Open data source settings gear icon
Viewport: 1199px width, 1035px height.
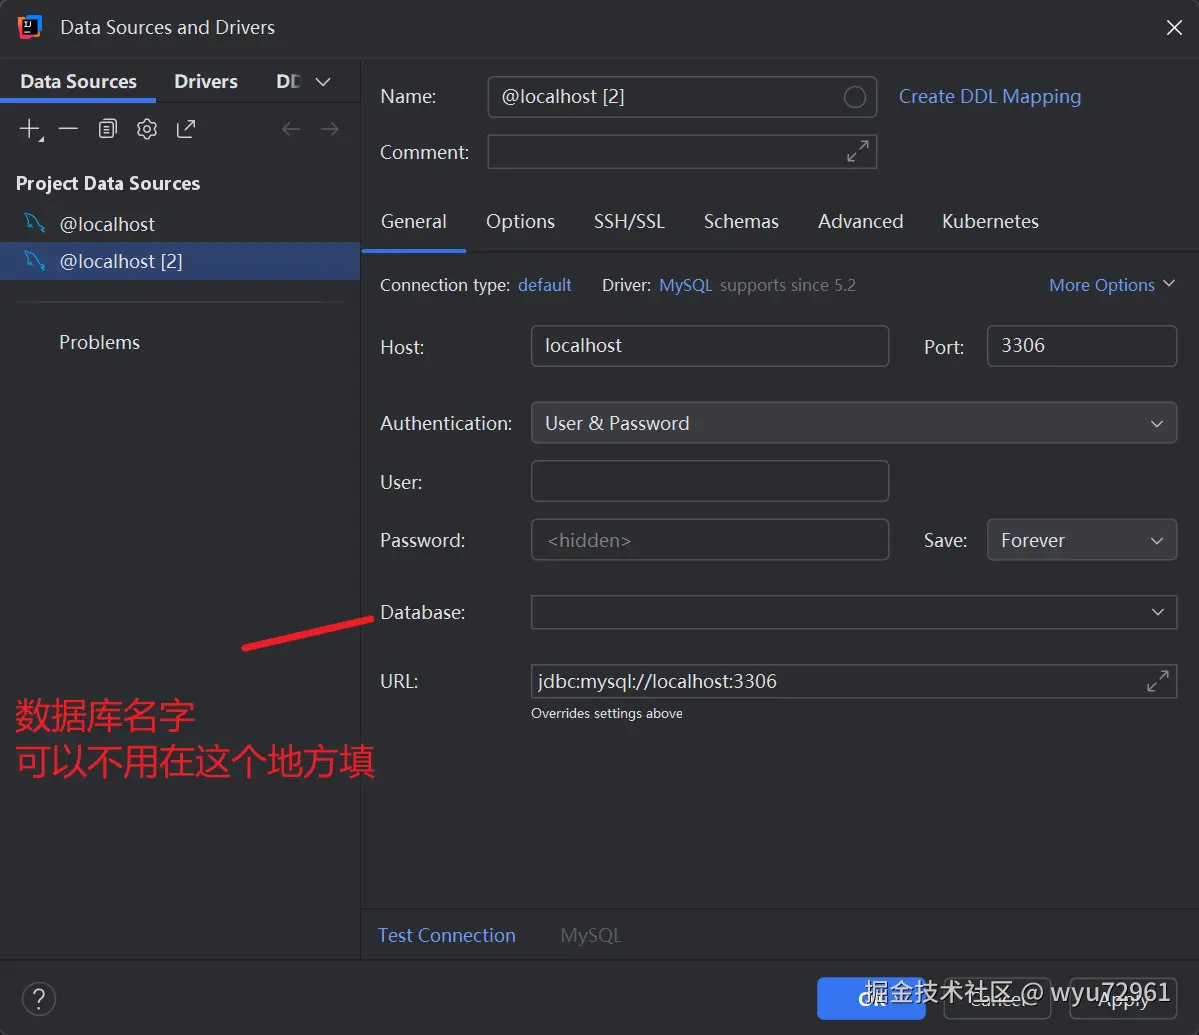point(147,129)
